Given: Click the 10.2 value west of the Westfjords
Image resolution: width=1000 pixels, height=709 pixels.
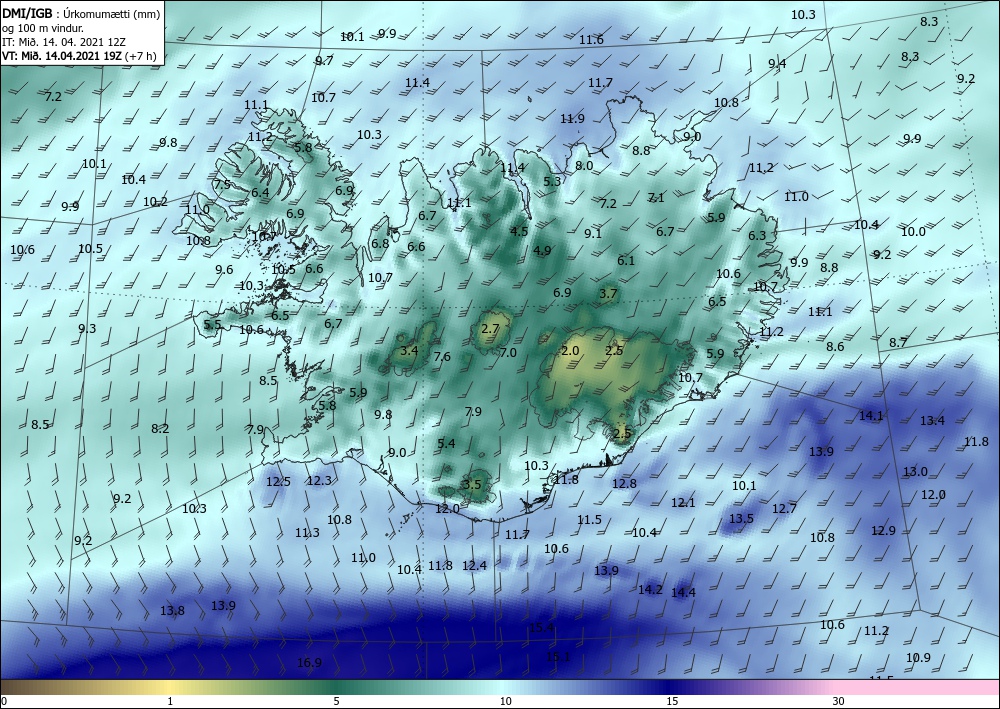Looking at the screenshot, I should point(155,201).
